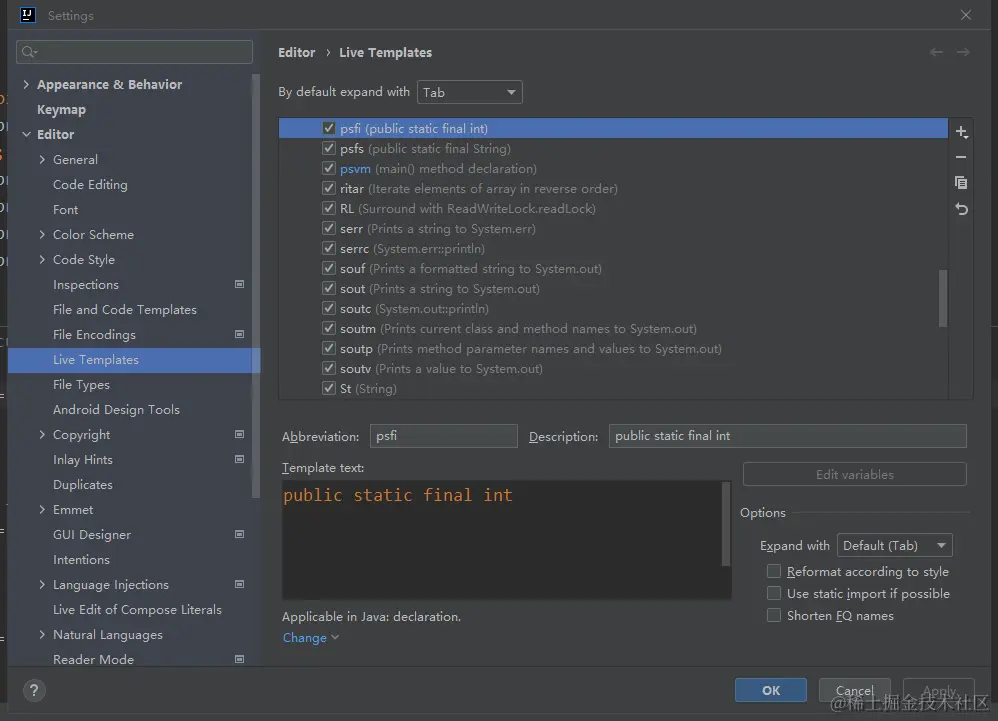Screen dimensions: 998x721
Task: Click the IntelliJ logo in title bar
Action: pos(27,15)
